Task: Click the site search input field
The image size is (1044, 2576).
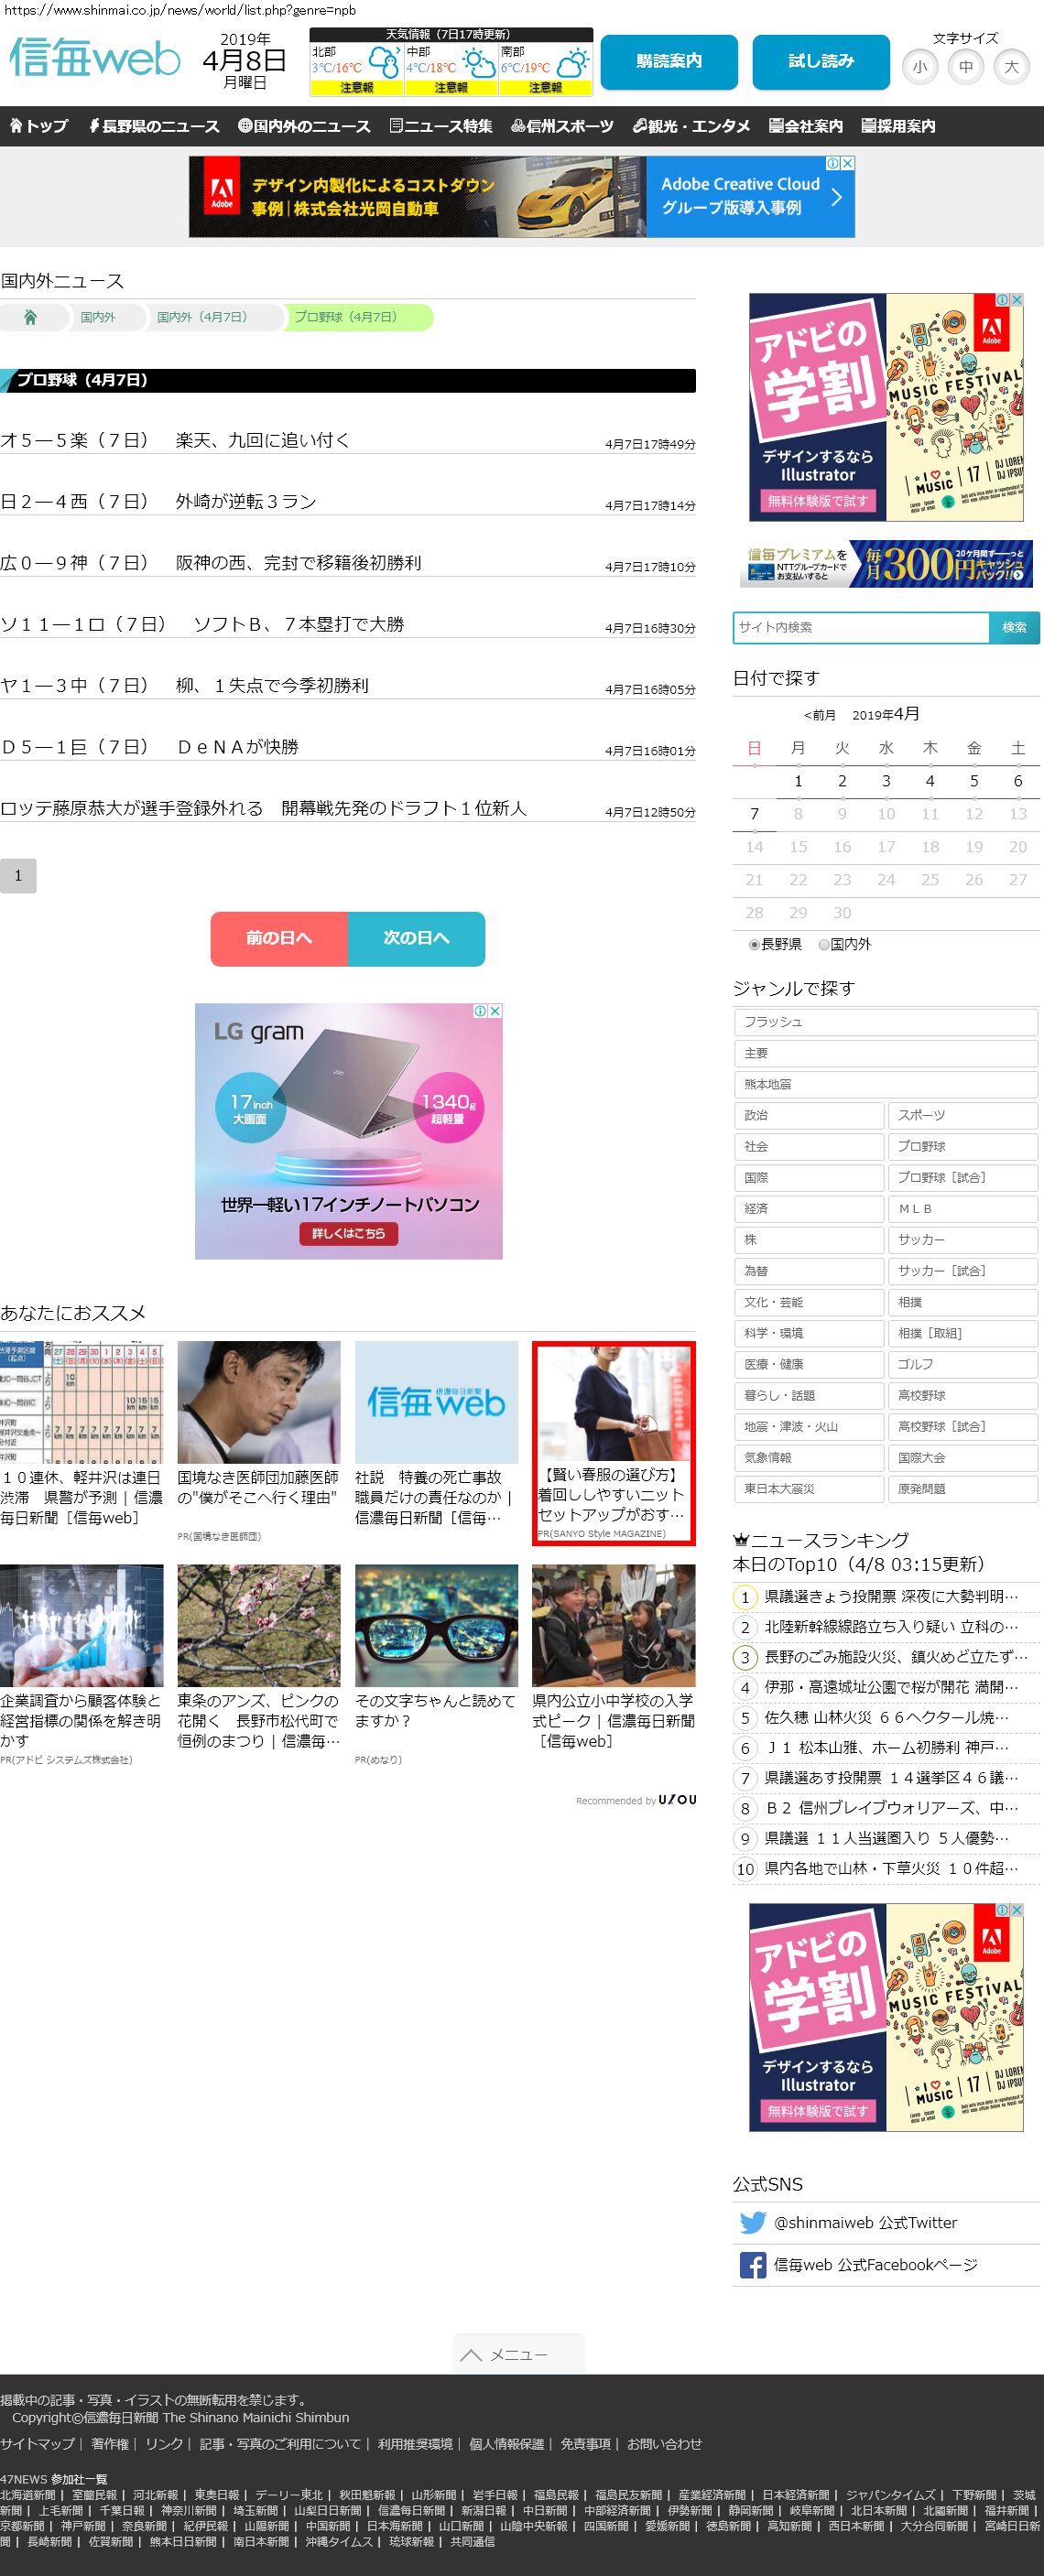Action: click(x=860, y=627)
